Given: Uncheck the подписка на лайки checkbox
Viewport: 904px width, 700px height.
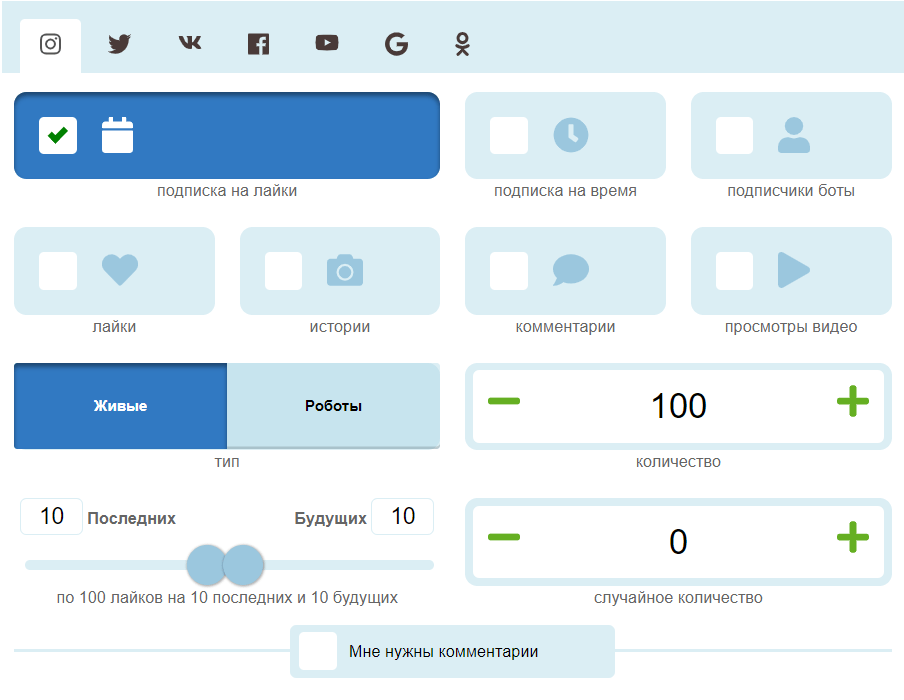Looking at the screenshot, I should pos(58,135).
